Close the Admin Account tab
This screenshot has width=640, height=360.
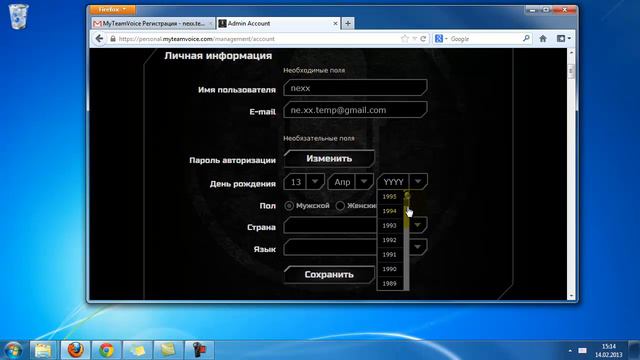point(335,24)
